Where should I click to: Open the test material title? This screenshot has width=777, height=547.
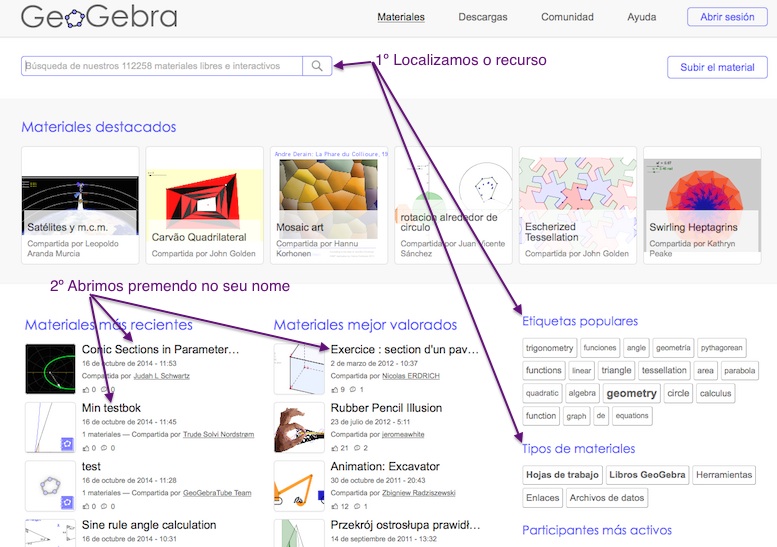91,466
